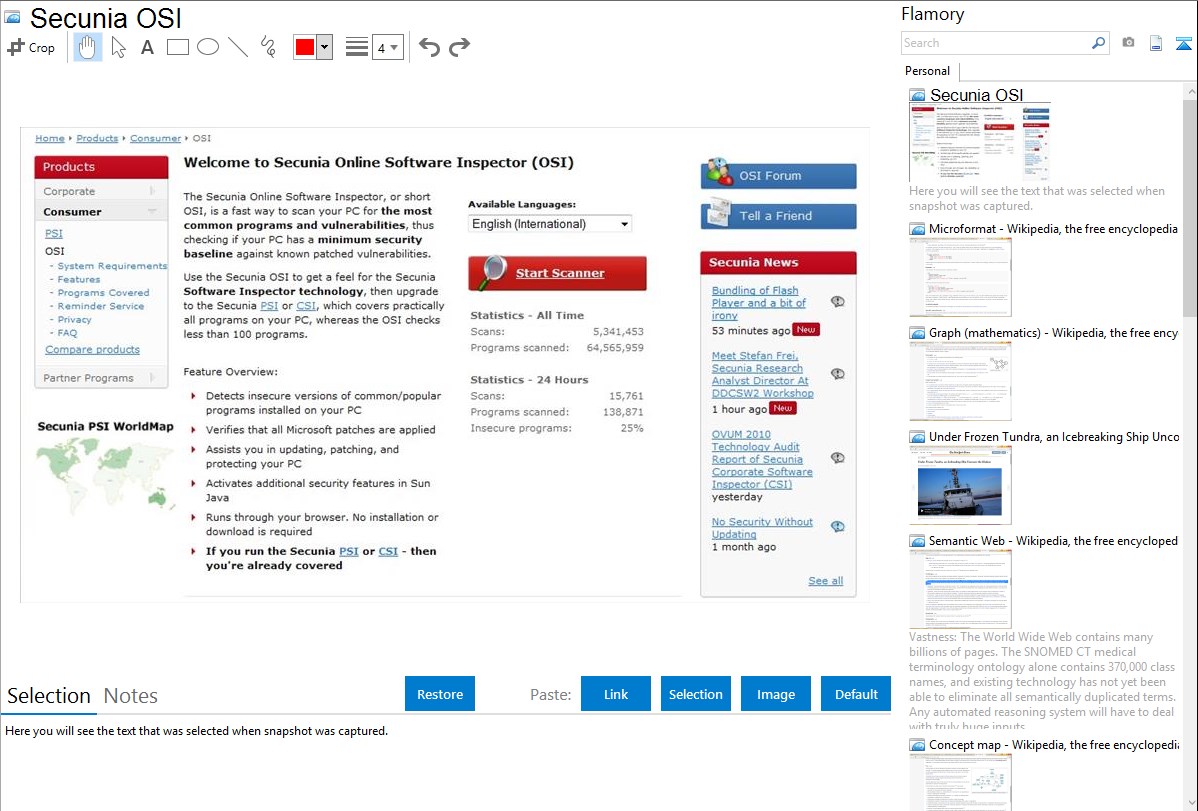The height and width of the screenshot is (811, 1198).
Task: Click the Secunia PSI WorldMap image
Action: [x=105, y=474]
